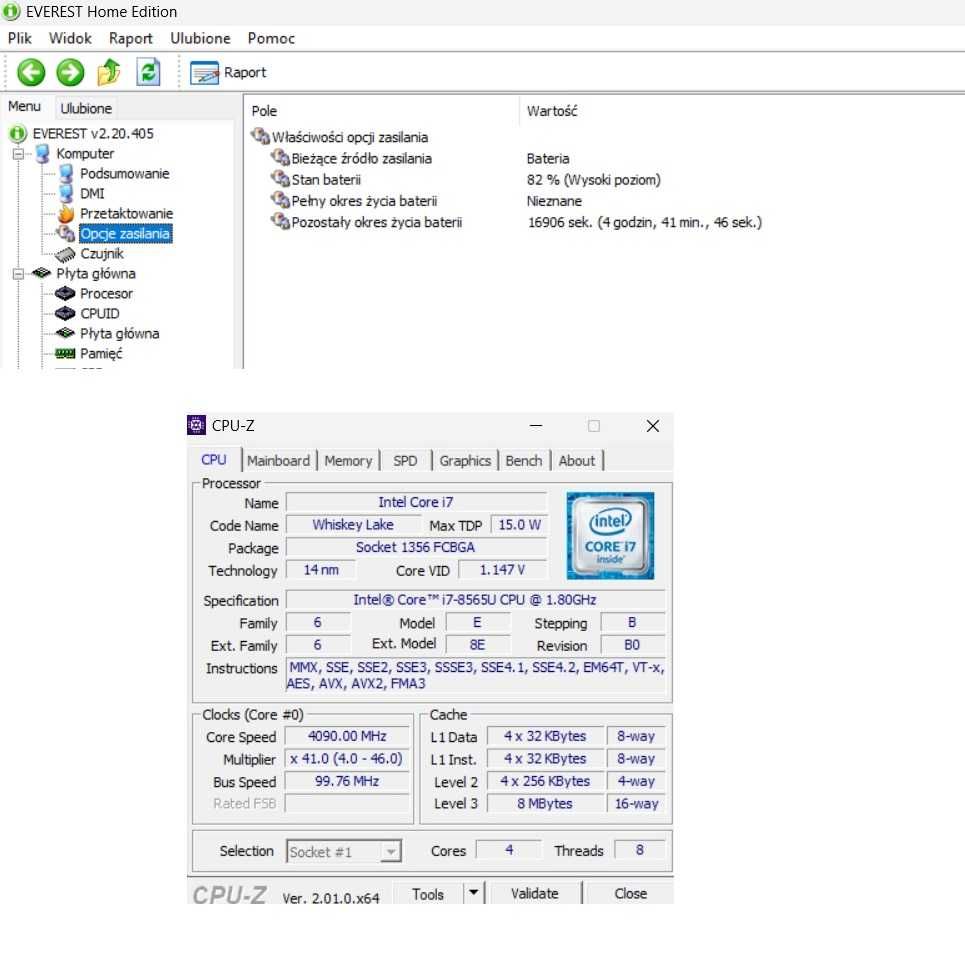Open the Pomoc menu
965x958 pixels.
coord(271,38)
